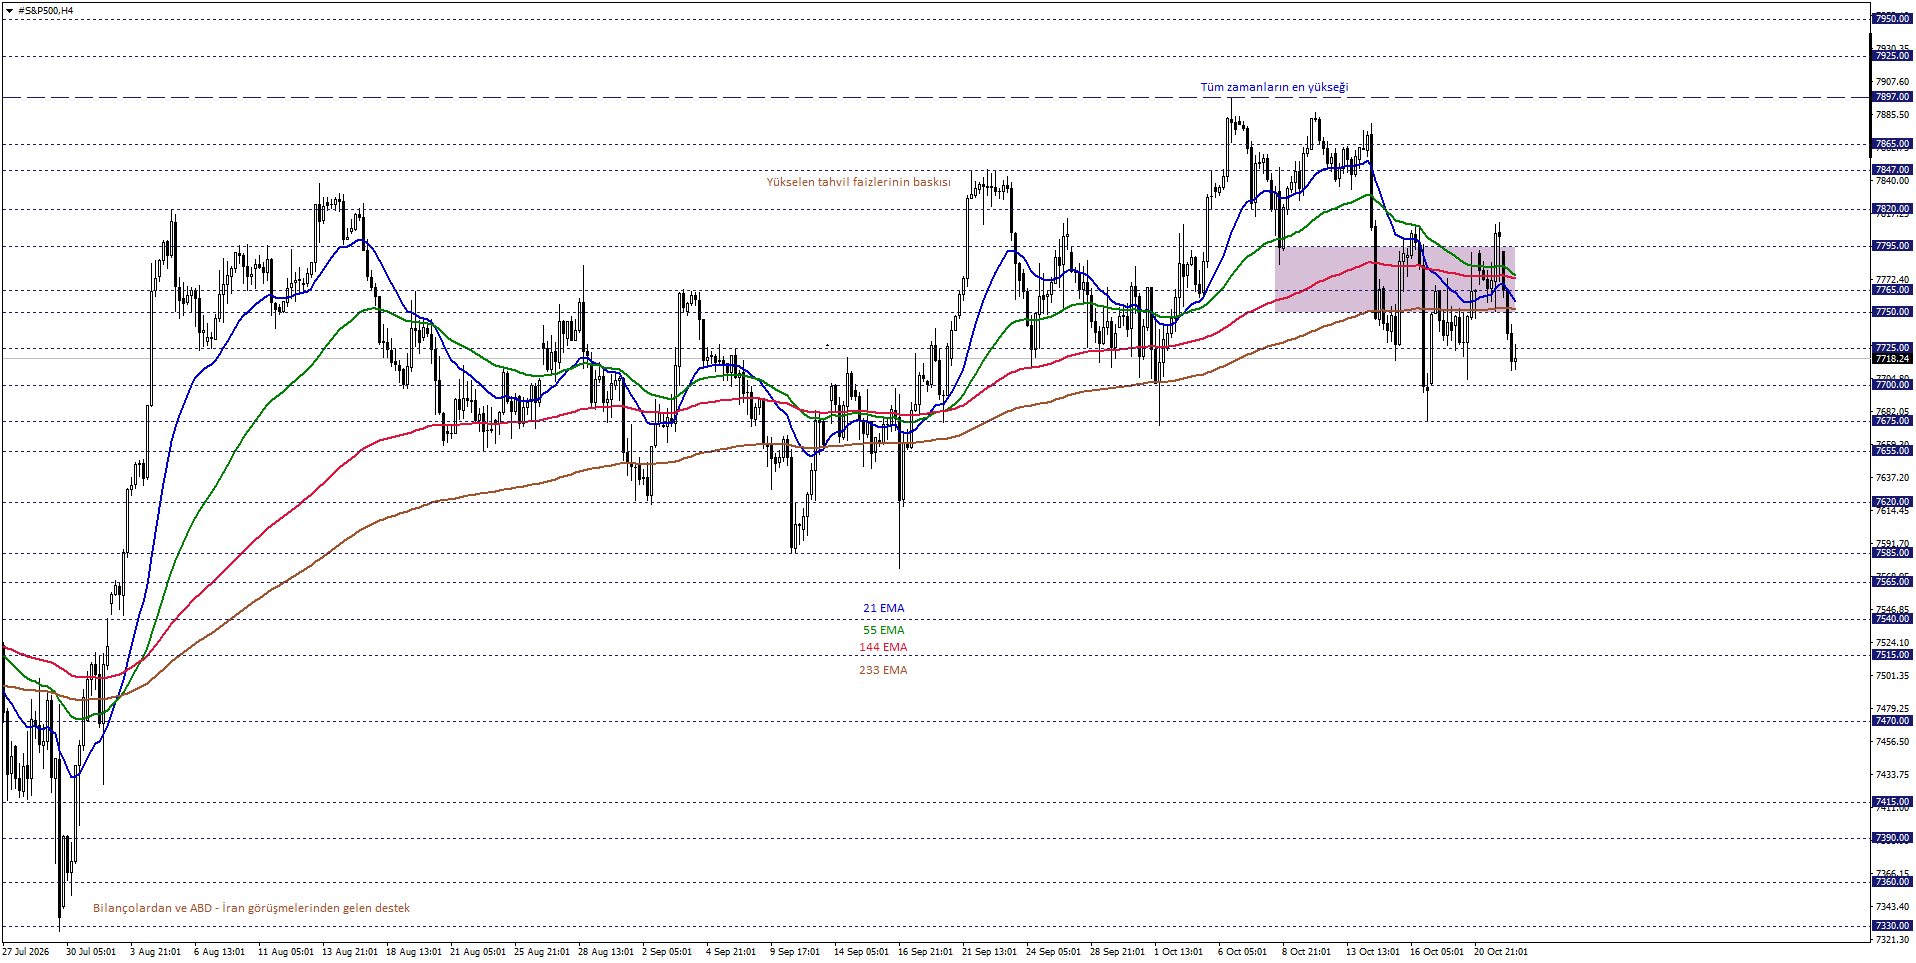Click the '30 Jul 05:01' time label
Viewport: 1916px width, 963px height.
pos(91,952)
